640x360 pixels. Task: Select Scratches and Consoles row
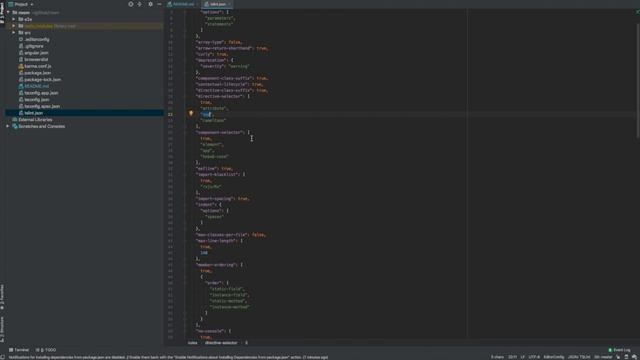coord(42,127)
